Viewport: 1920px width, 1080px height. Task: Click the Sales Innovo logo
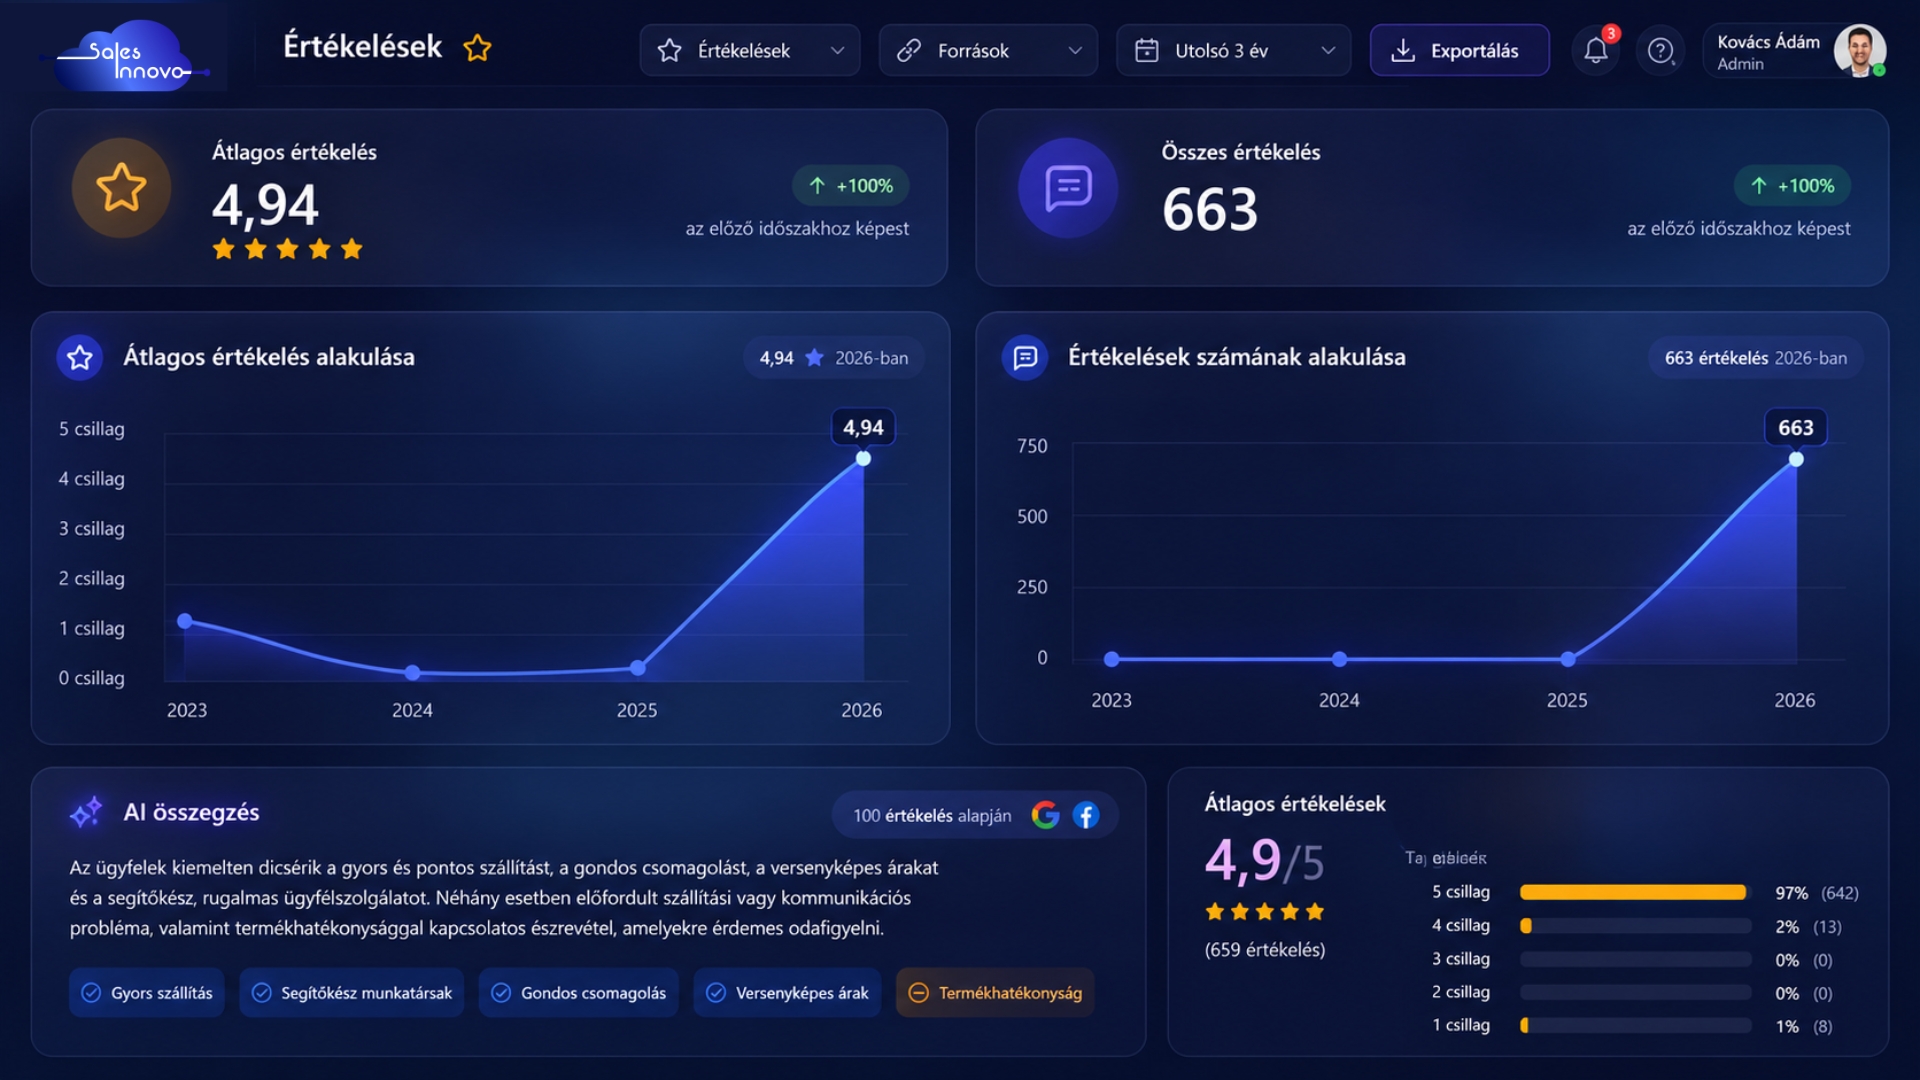[125, 56]
